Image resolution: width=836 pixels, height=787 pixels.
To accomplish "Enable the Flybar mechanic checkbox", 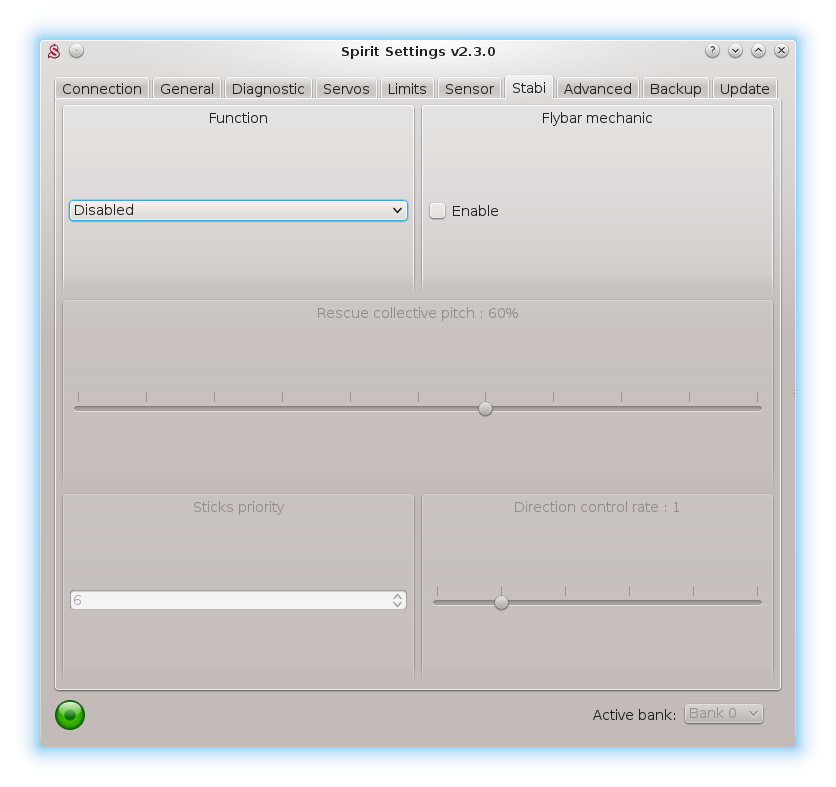I will (438, 211).
